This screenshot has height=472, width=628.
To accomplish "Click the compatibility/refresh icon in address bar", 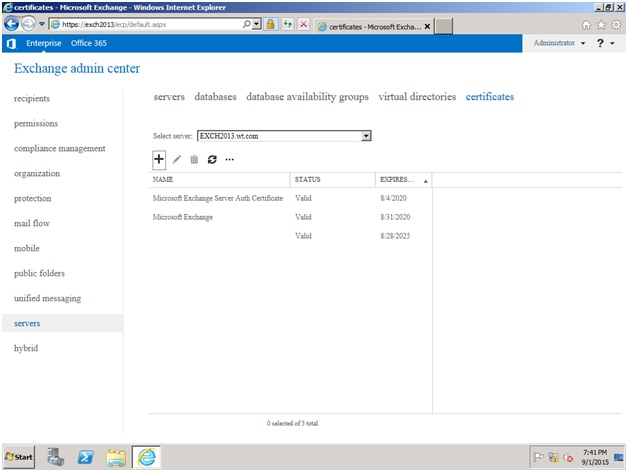I will click(x=288, y=24).
